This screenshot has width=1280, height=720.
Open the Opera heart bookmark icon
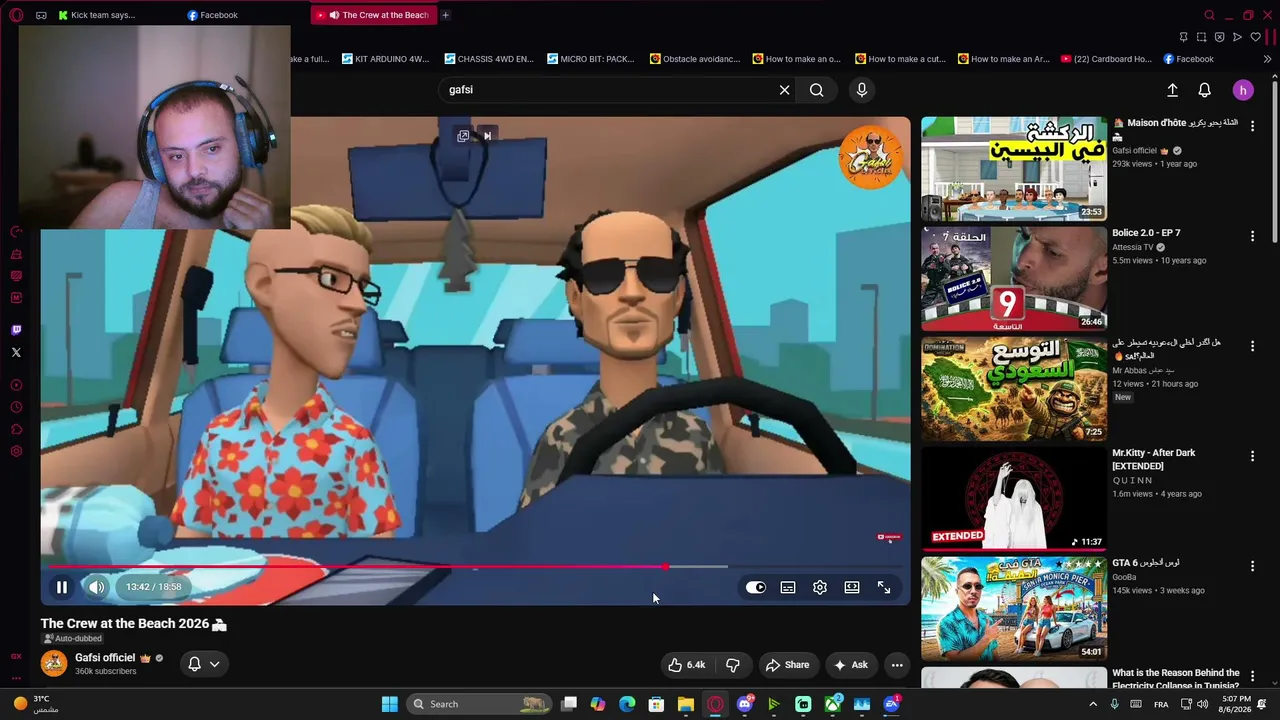(1255, 37)
